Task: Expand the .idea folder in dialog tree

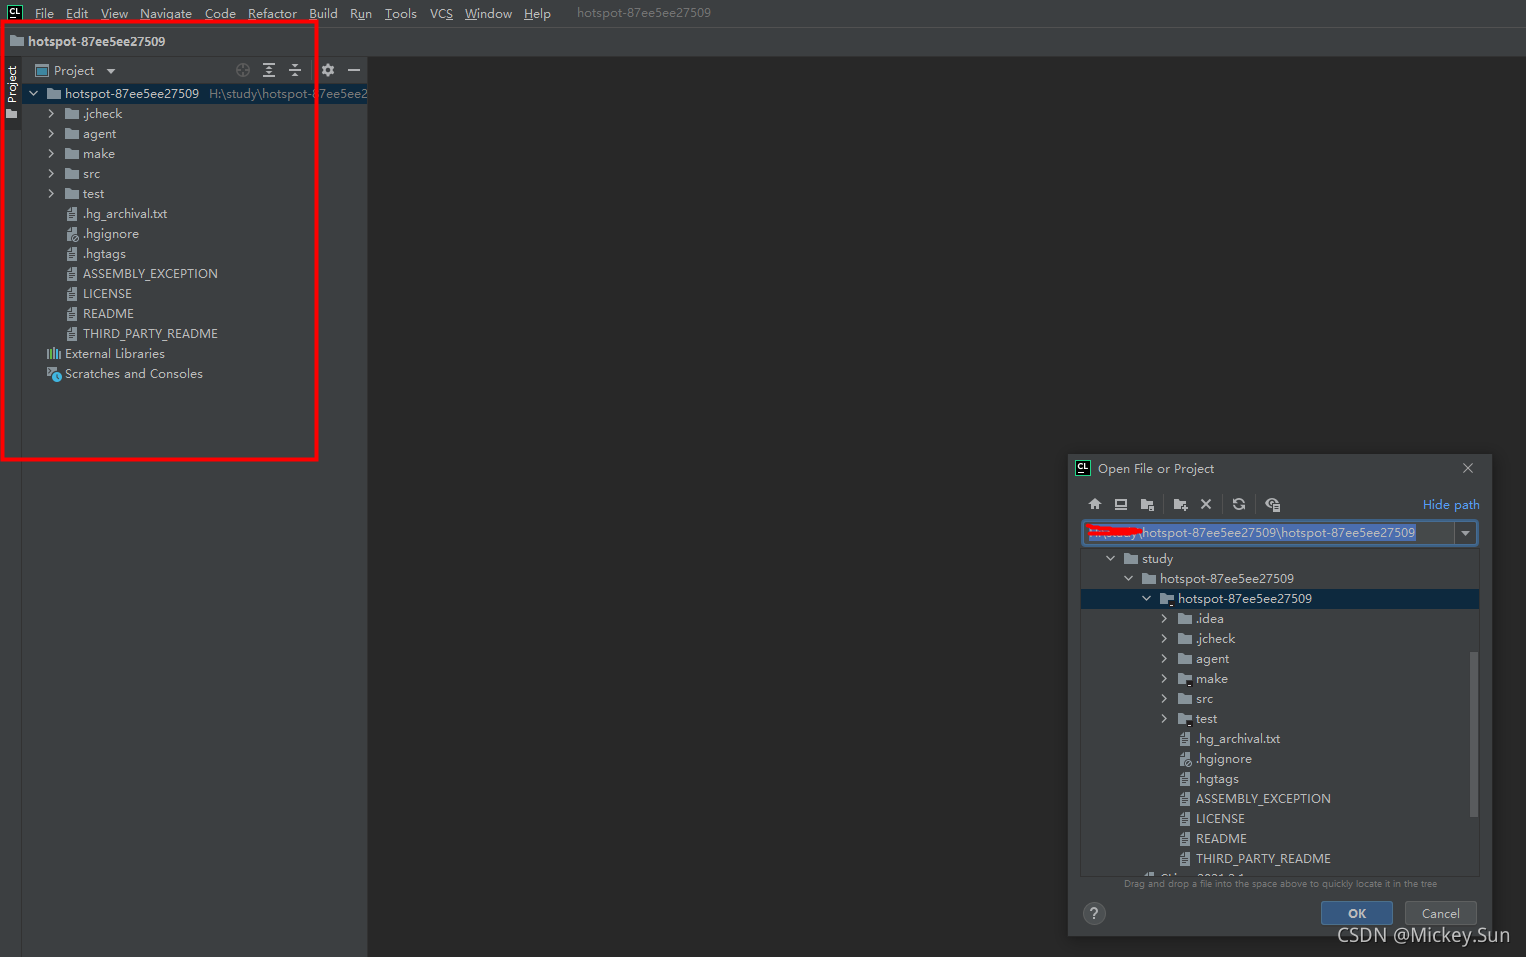Action: [x=1164, y=619]
